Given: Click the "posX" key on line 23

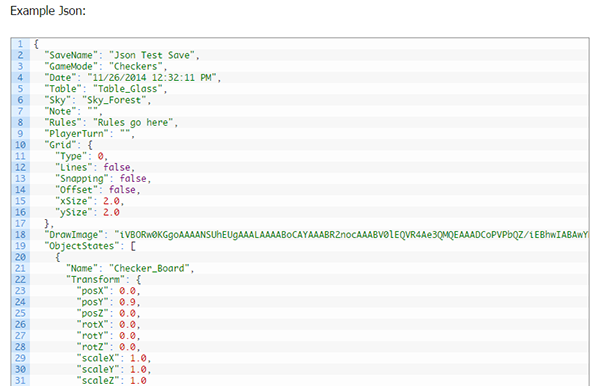Looking at the screenshot, I should [93, 291].
